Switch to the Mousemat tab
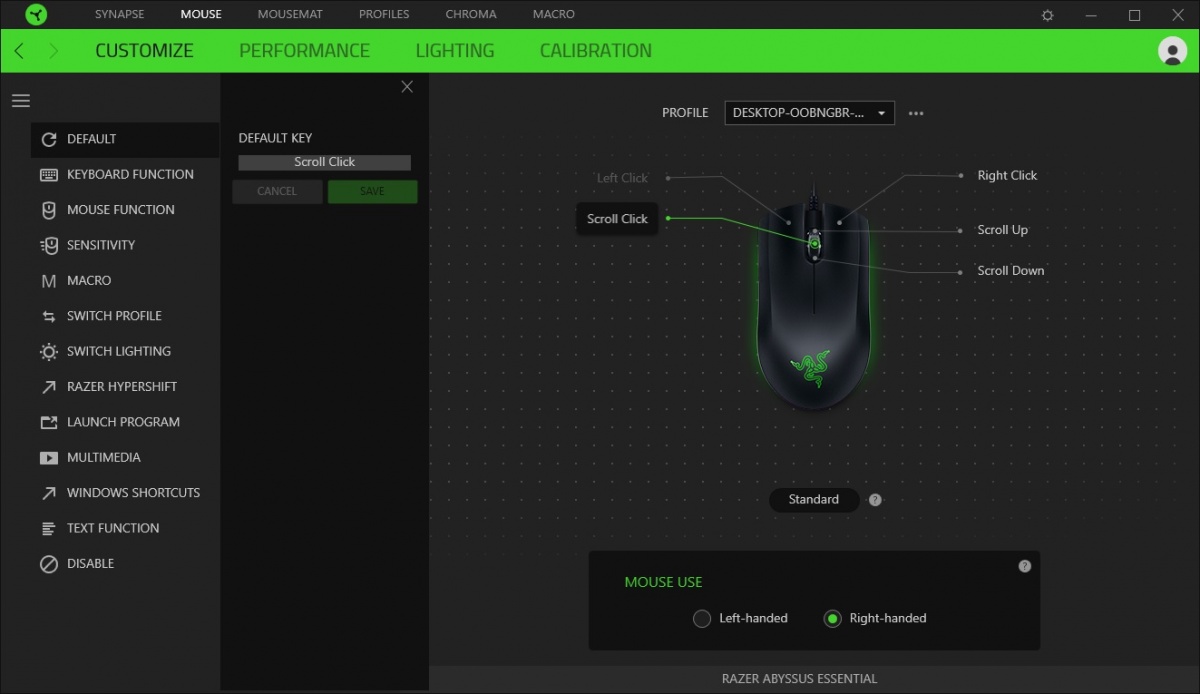1200x694 pixels. [290, 15]
